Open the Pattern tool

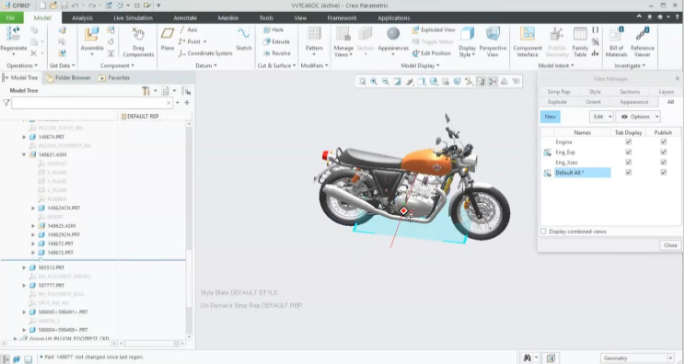(x=314, y=34)
